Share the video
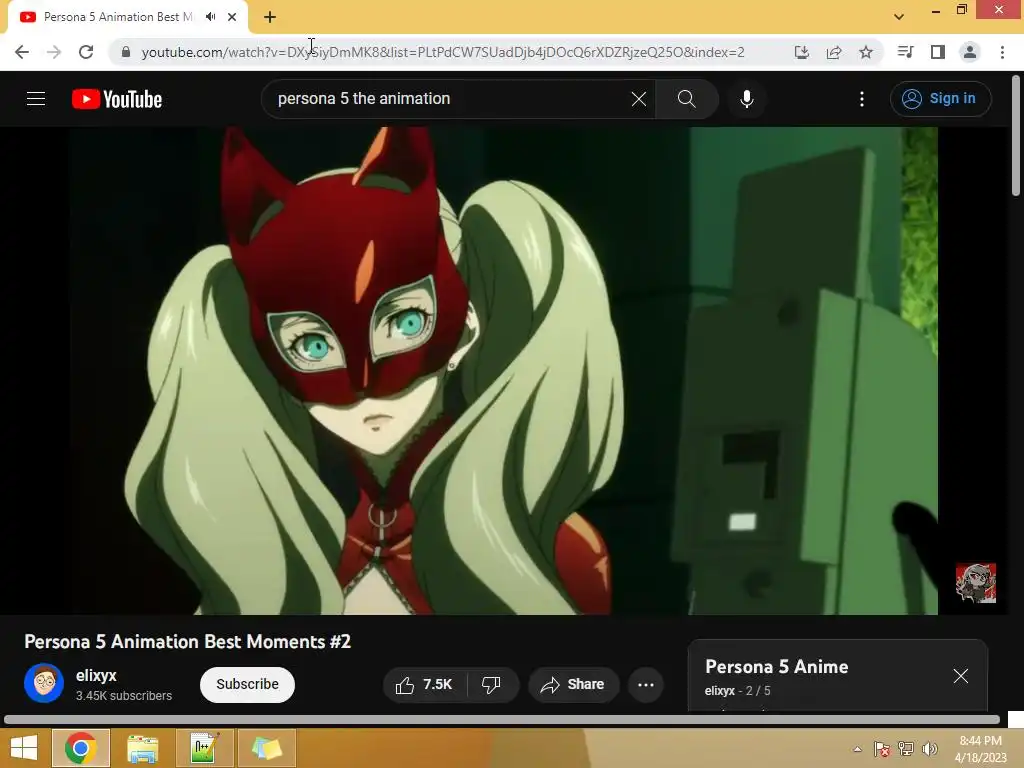The height and width of the screenshot is (768, 1024). point(573,684)
